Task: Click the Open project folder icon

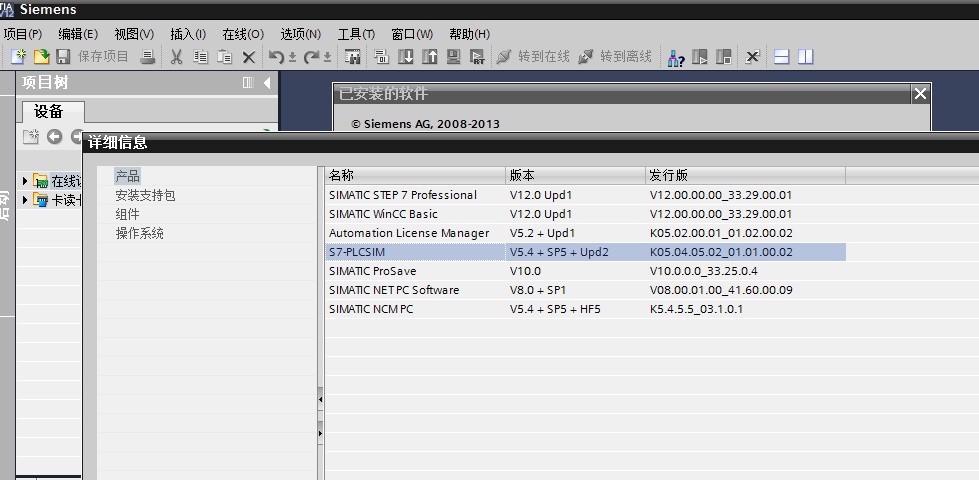Action: [x=41, y=57]
